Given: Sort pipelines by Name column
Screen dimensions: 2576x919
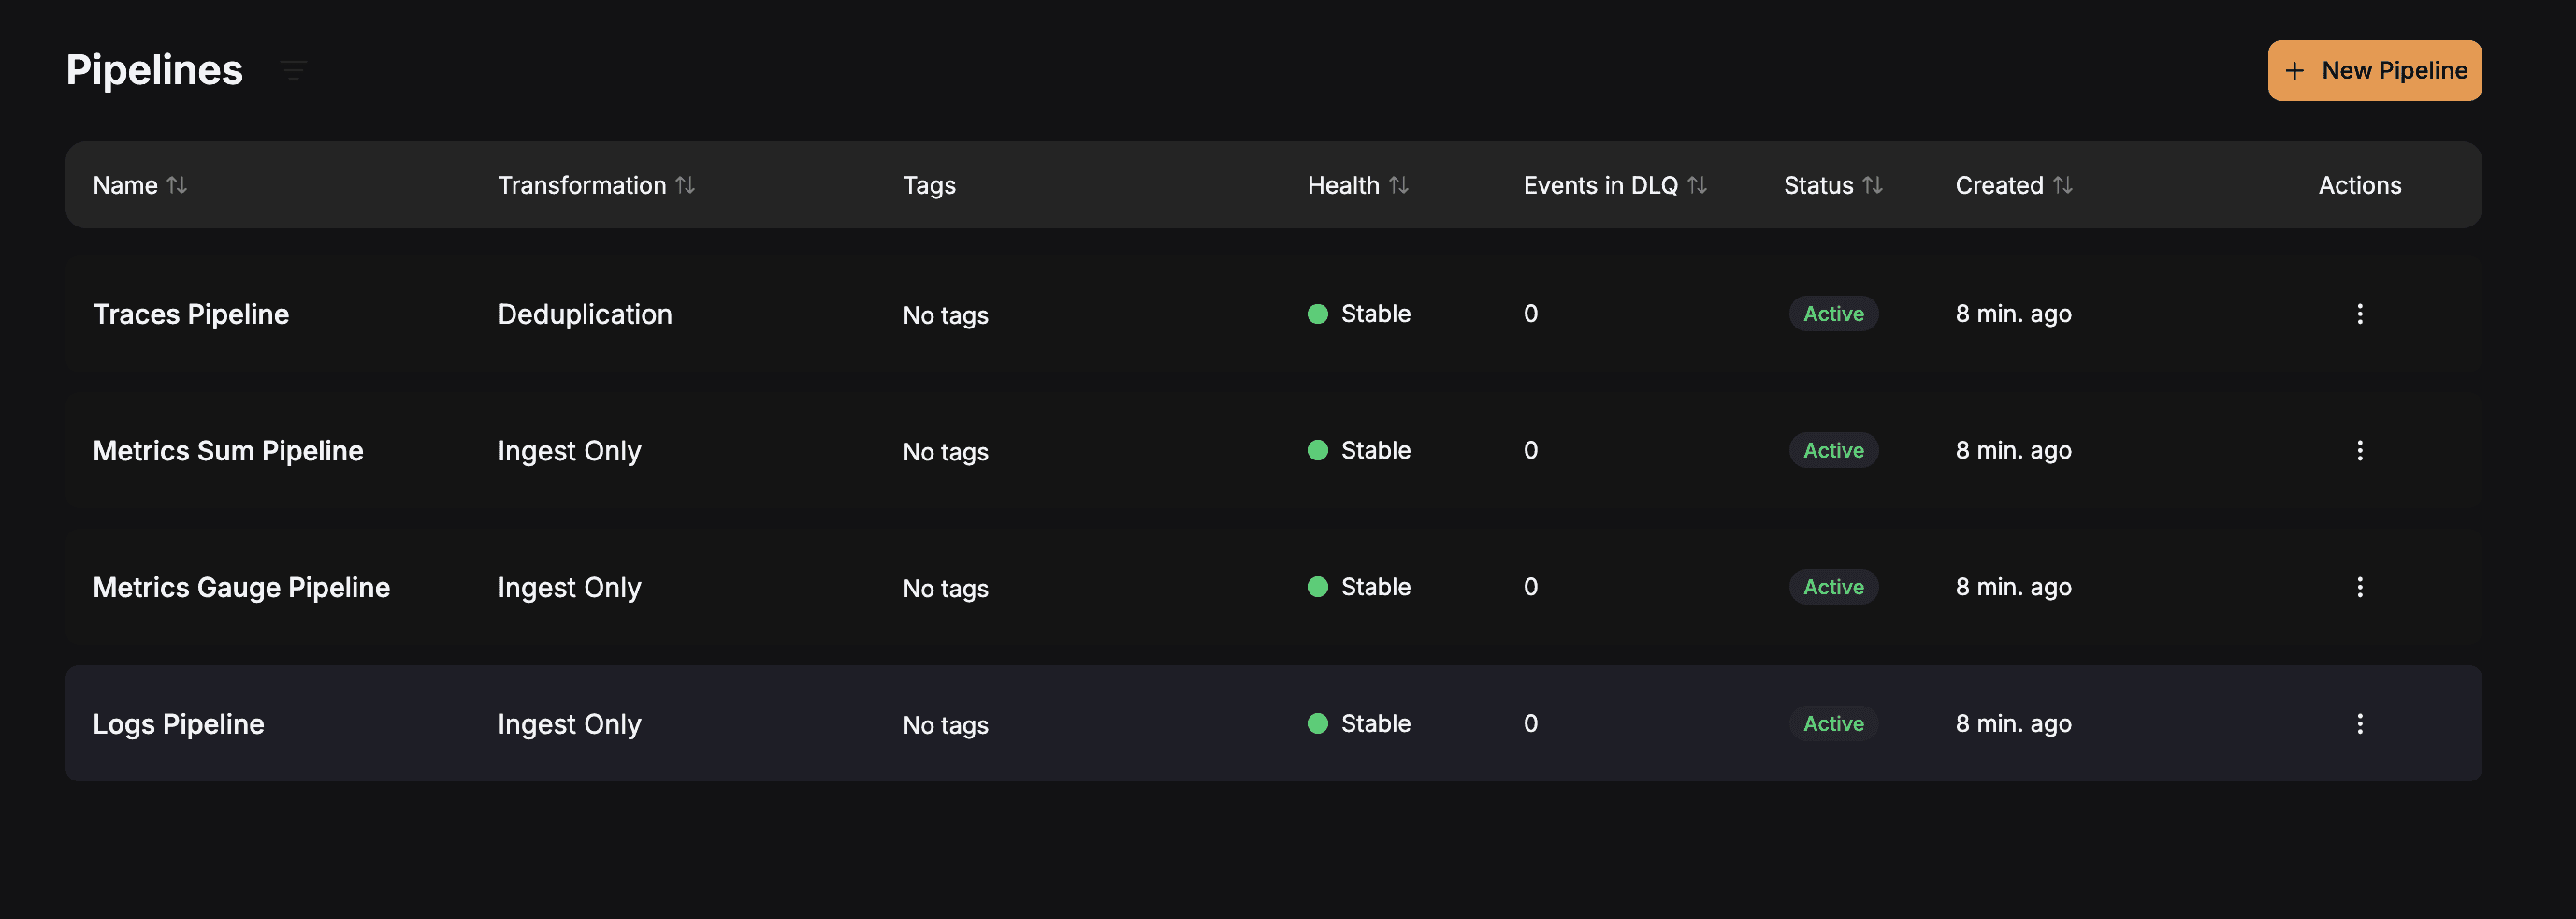Looking at the screenshot, I should [177, 185].
